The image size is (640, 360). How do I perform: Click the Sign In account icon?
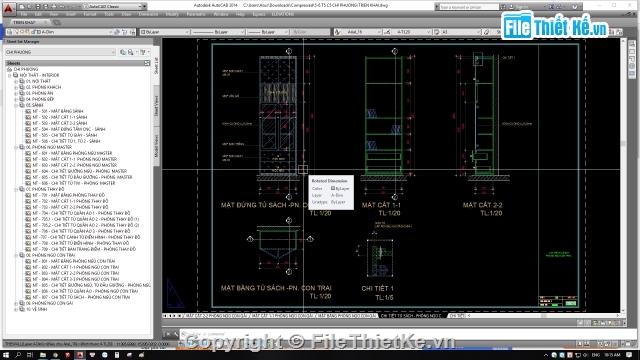[511, 7]
